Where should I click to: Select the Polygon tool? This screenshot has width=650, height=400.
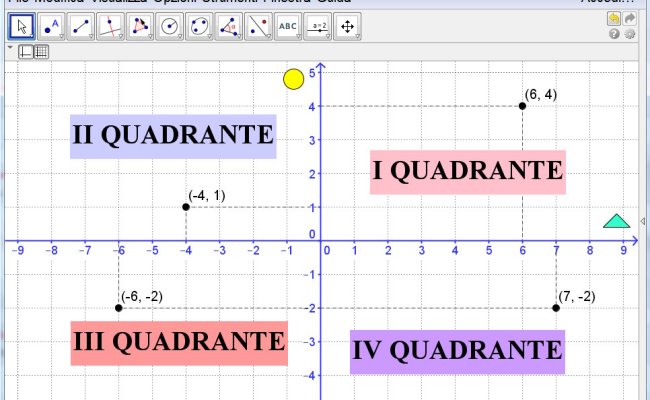click(x=140, y=27)
